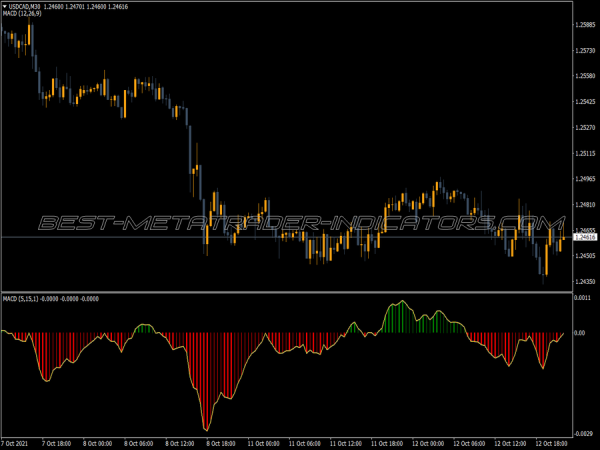Viewport: 600px width, 450px height.
Task: Click the chart-menu triangle beside USDCAD,M30
Action: (5, 7)
